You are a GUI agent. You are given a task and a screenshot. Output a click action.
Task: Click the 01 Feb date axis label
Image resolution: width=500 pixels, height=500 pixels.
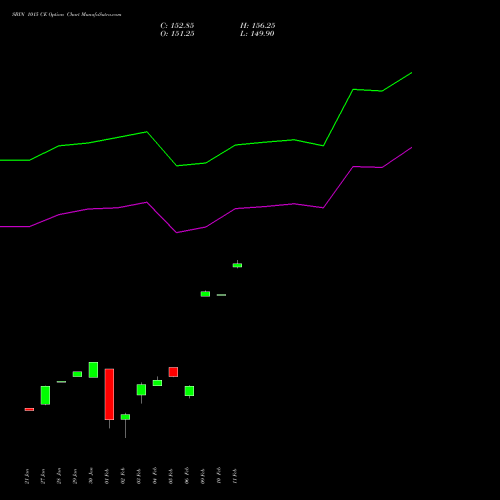click(x=107, y=476)
